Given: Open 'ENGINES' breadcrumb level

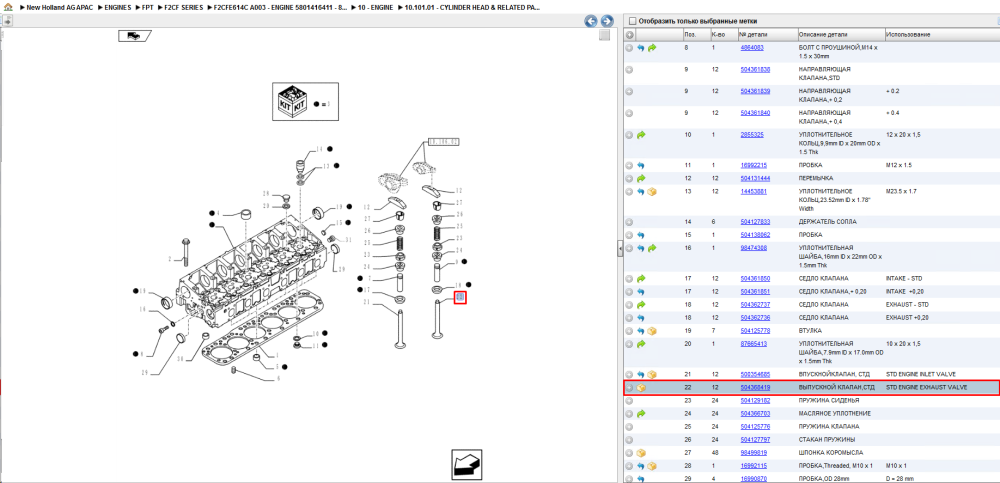Looking at the screenshot, I should 118,8.
